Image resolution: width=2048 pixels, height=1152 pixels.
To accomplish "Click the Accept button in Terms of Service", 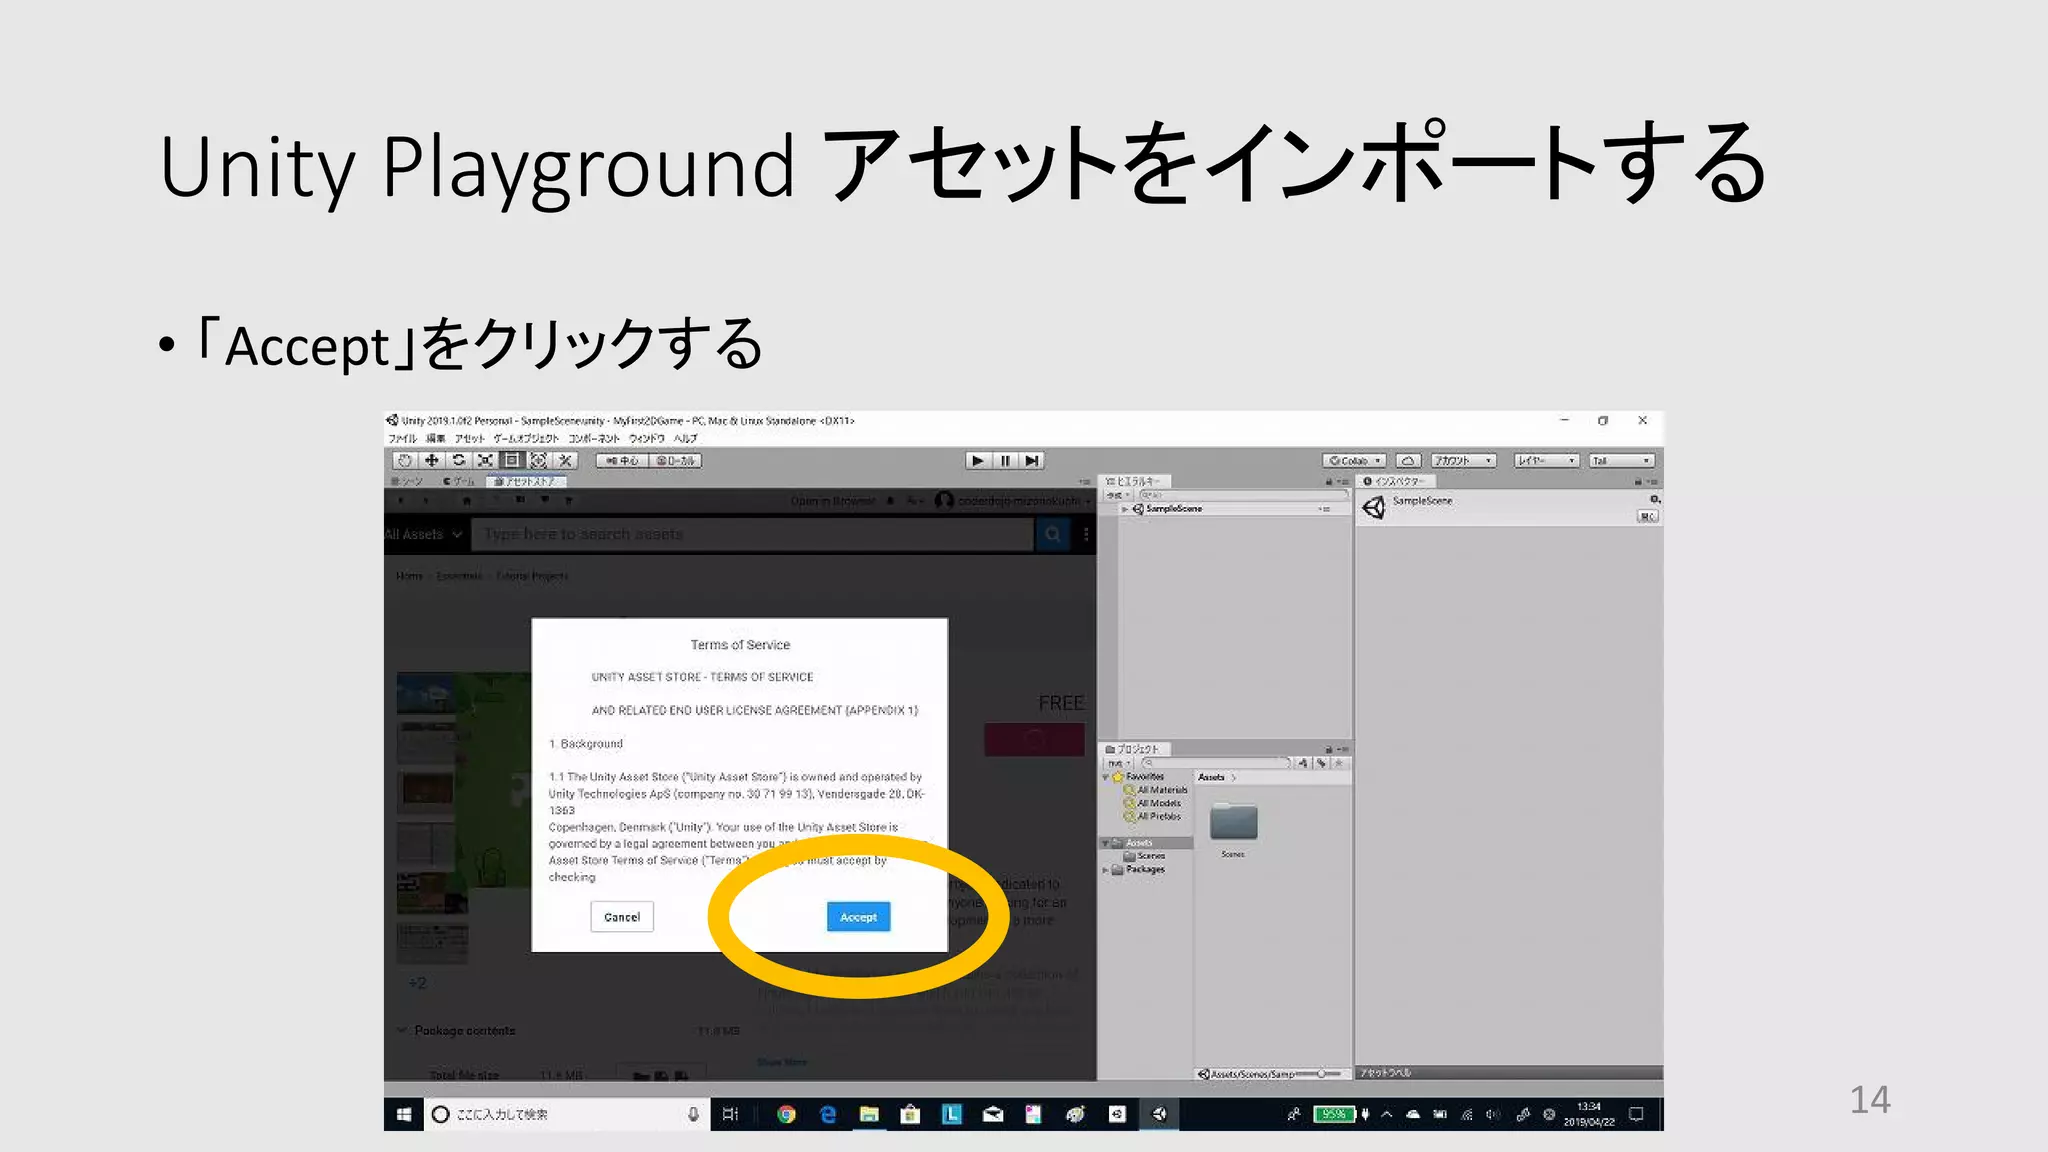I will (858, 916).
